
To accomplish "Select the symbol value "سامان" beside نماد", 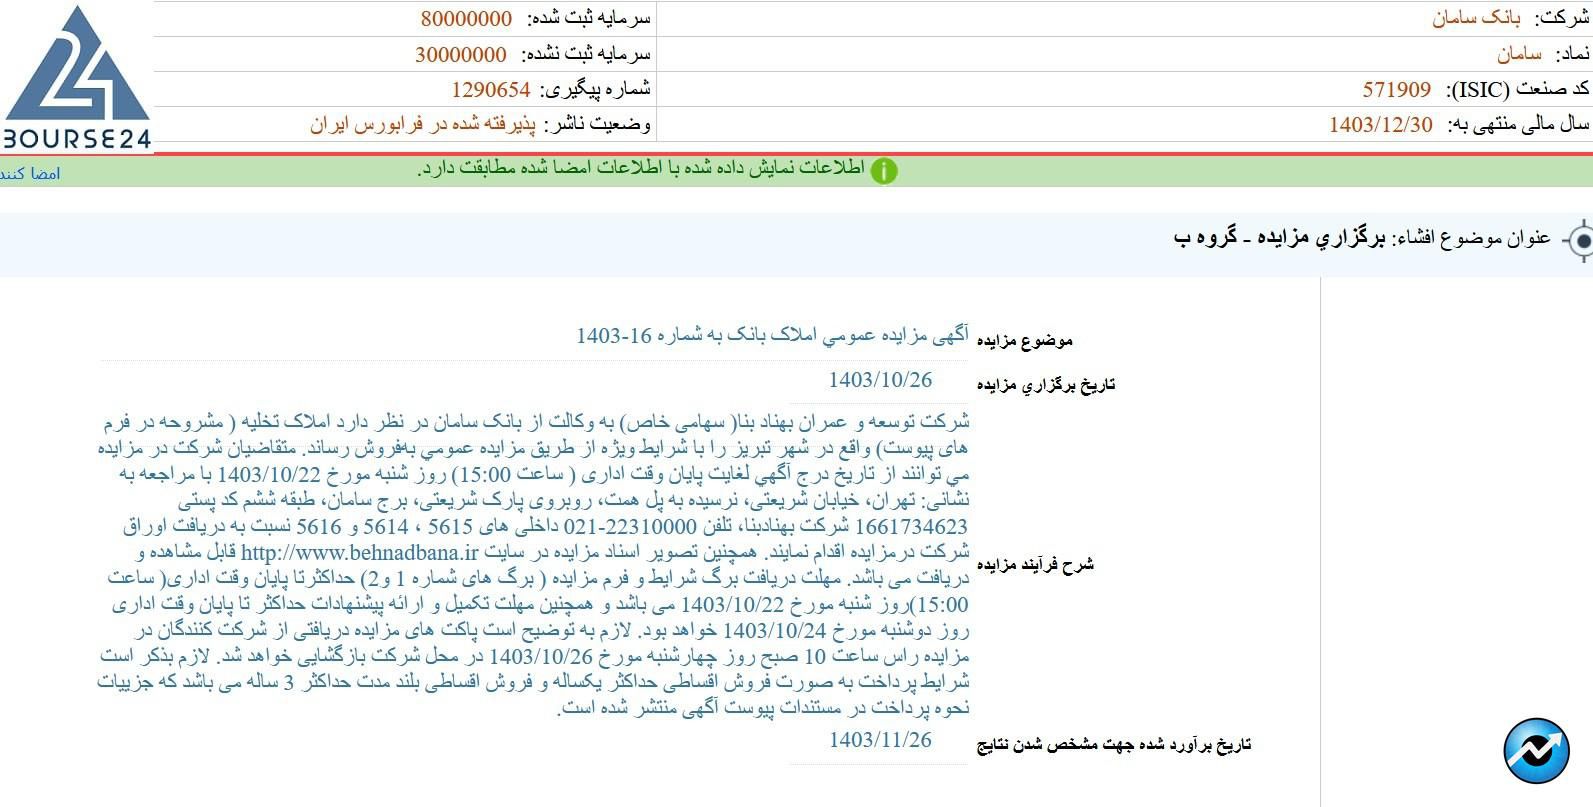I will [1519, 54].
